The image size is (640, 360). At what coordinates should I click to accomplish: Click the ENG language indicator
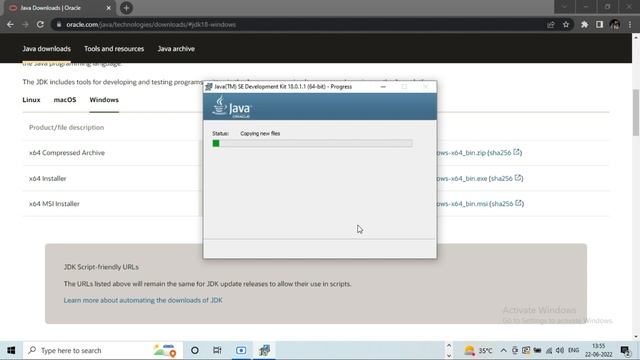pos(573,350)
